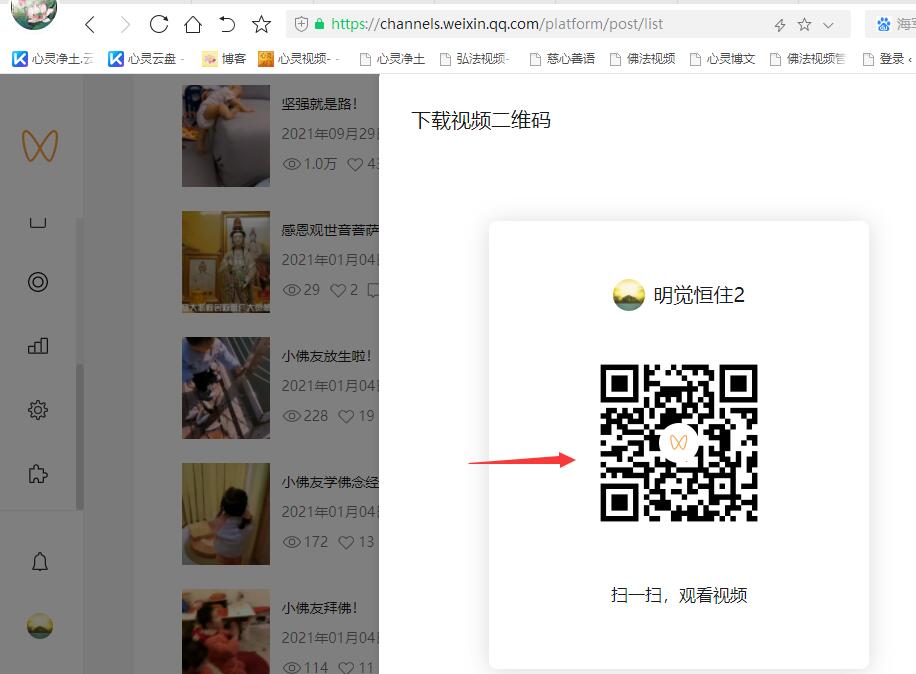Click the views eye icon showing 228
This screenshot has width=916, height=674.
292,416
